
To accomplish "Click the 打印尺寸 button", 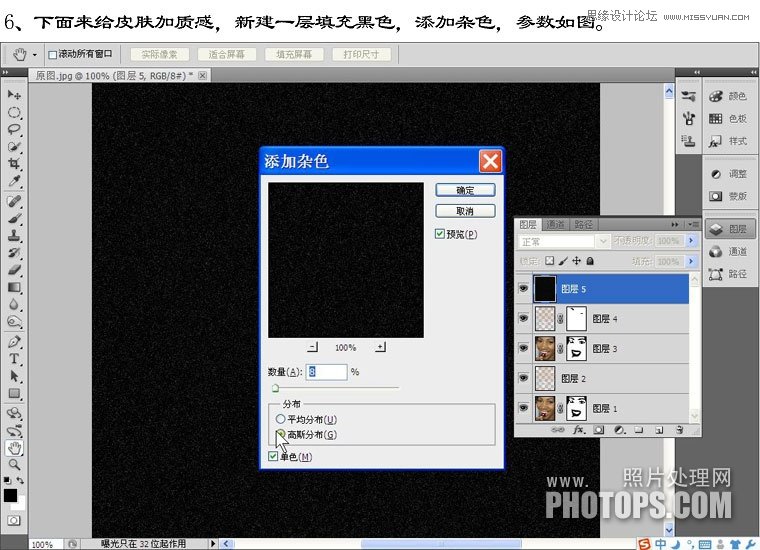I will (x=362, y=54).
